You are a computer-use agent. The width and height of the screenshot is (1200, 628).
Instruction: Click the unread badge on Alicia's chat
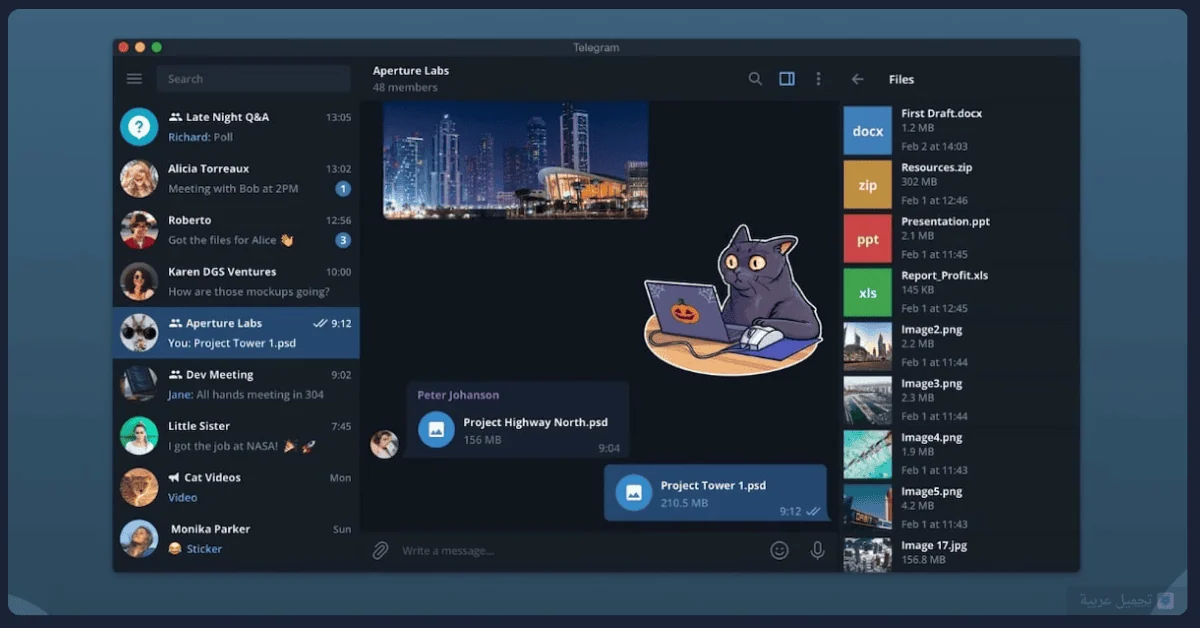click(x=343, y=189)
